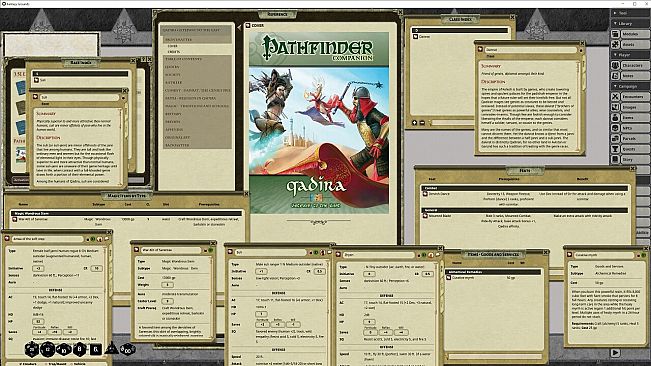Click the Initiative field on Amaa sheet
The width and height of the screenshot is (651, 366).
tap(38, 268)
